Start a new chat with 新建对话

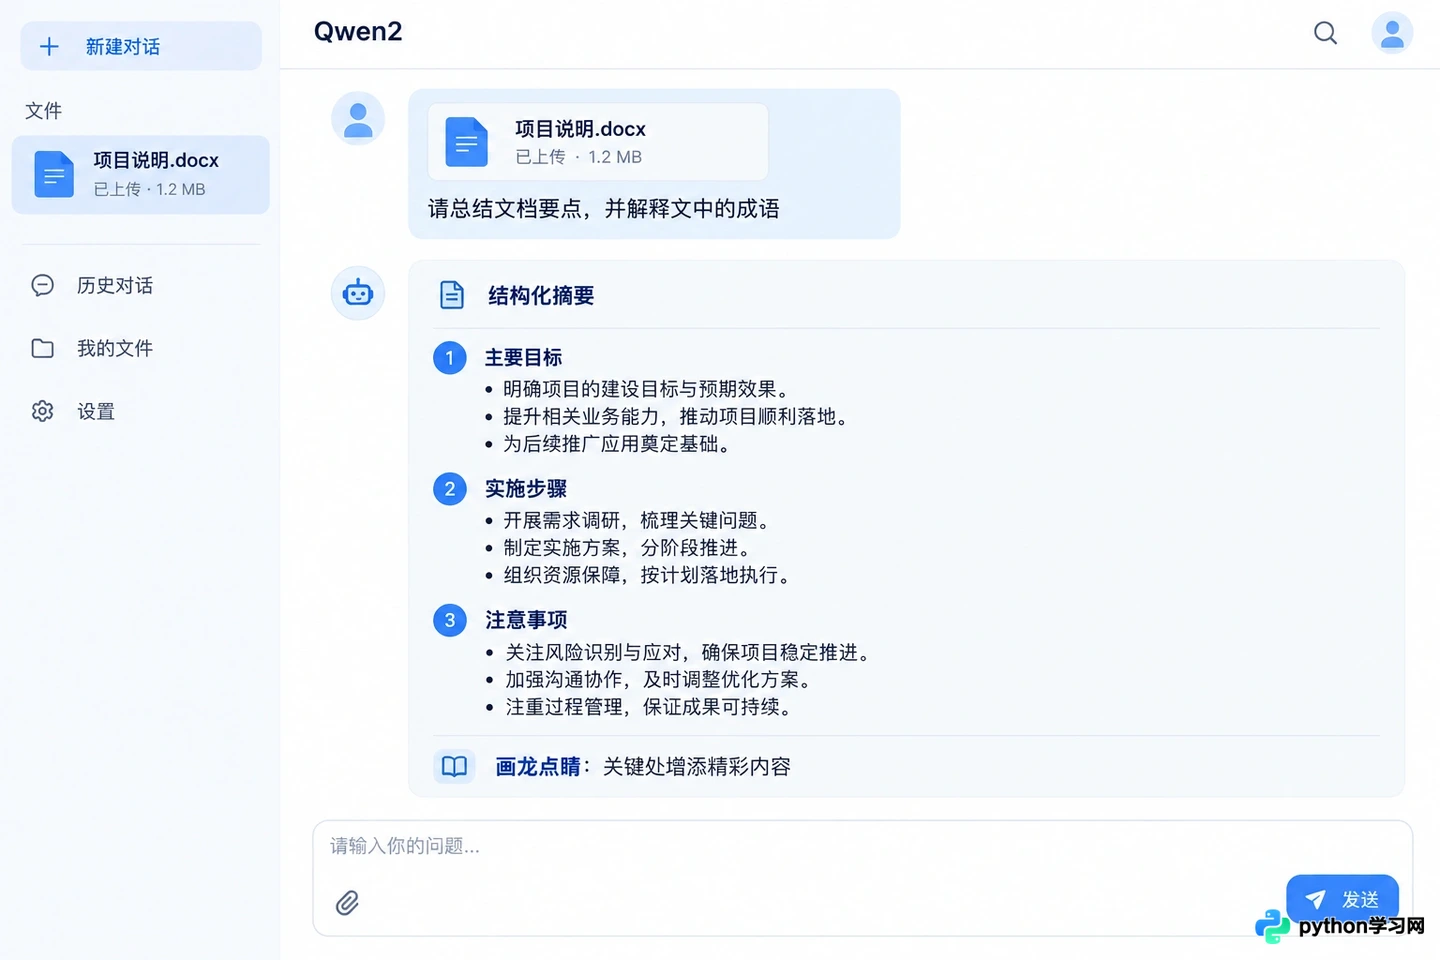pyautogui.click(x=141, y=46)
